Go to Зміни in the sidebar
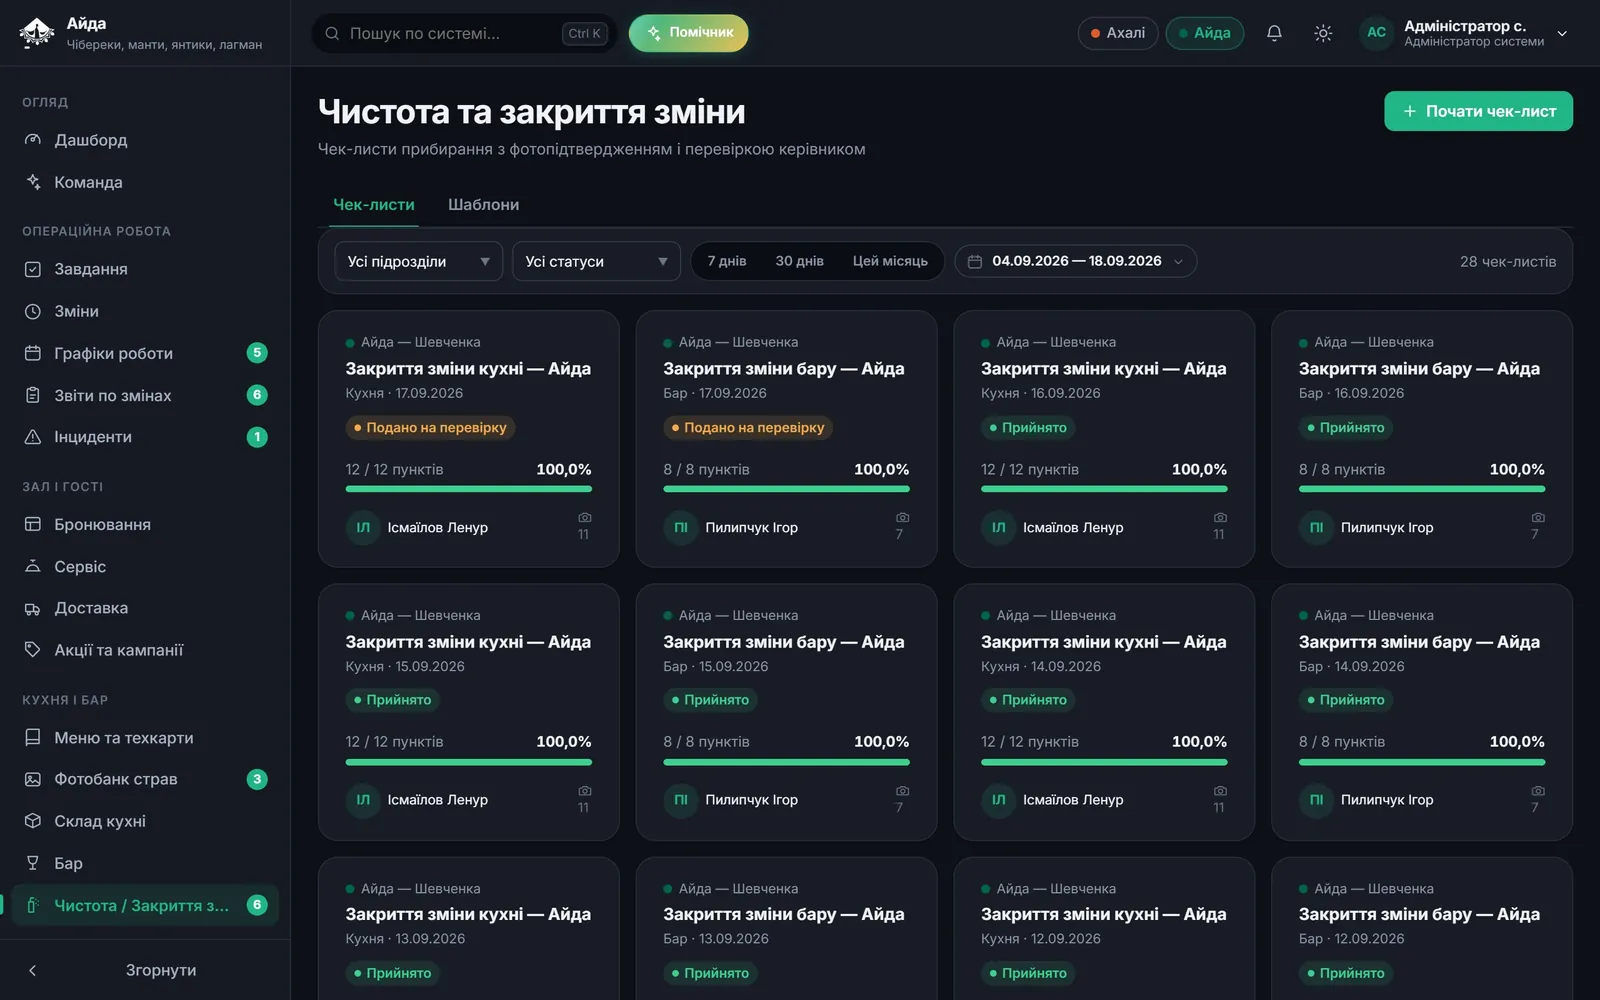Screen dimensions: 1600x1000 tap(146, 311)
